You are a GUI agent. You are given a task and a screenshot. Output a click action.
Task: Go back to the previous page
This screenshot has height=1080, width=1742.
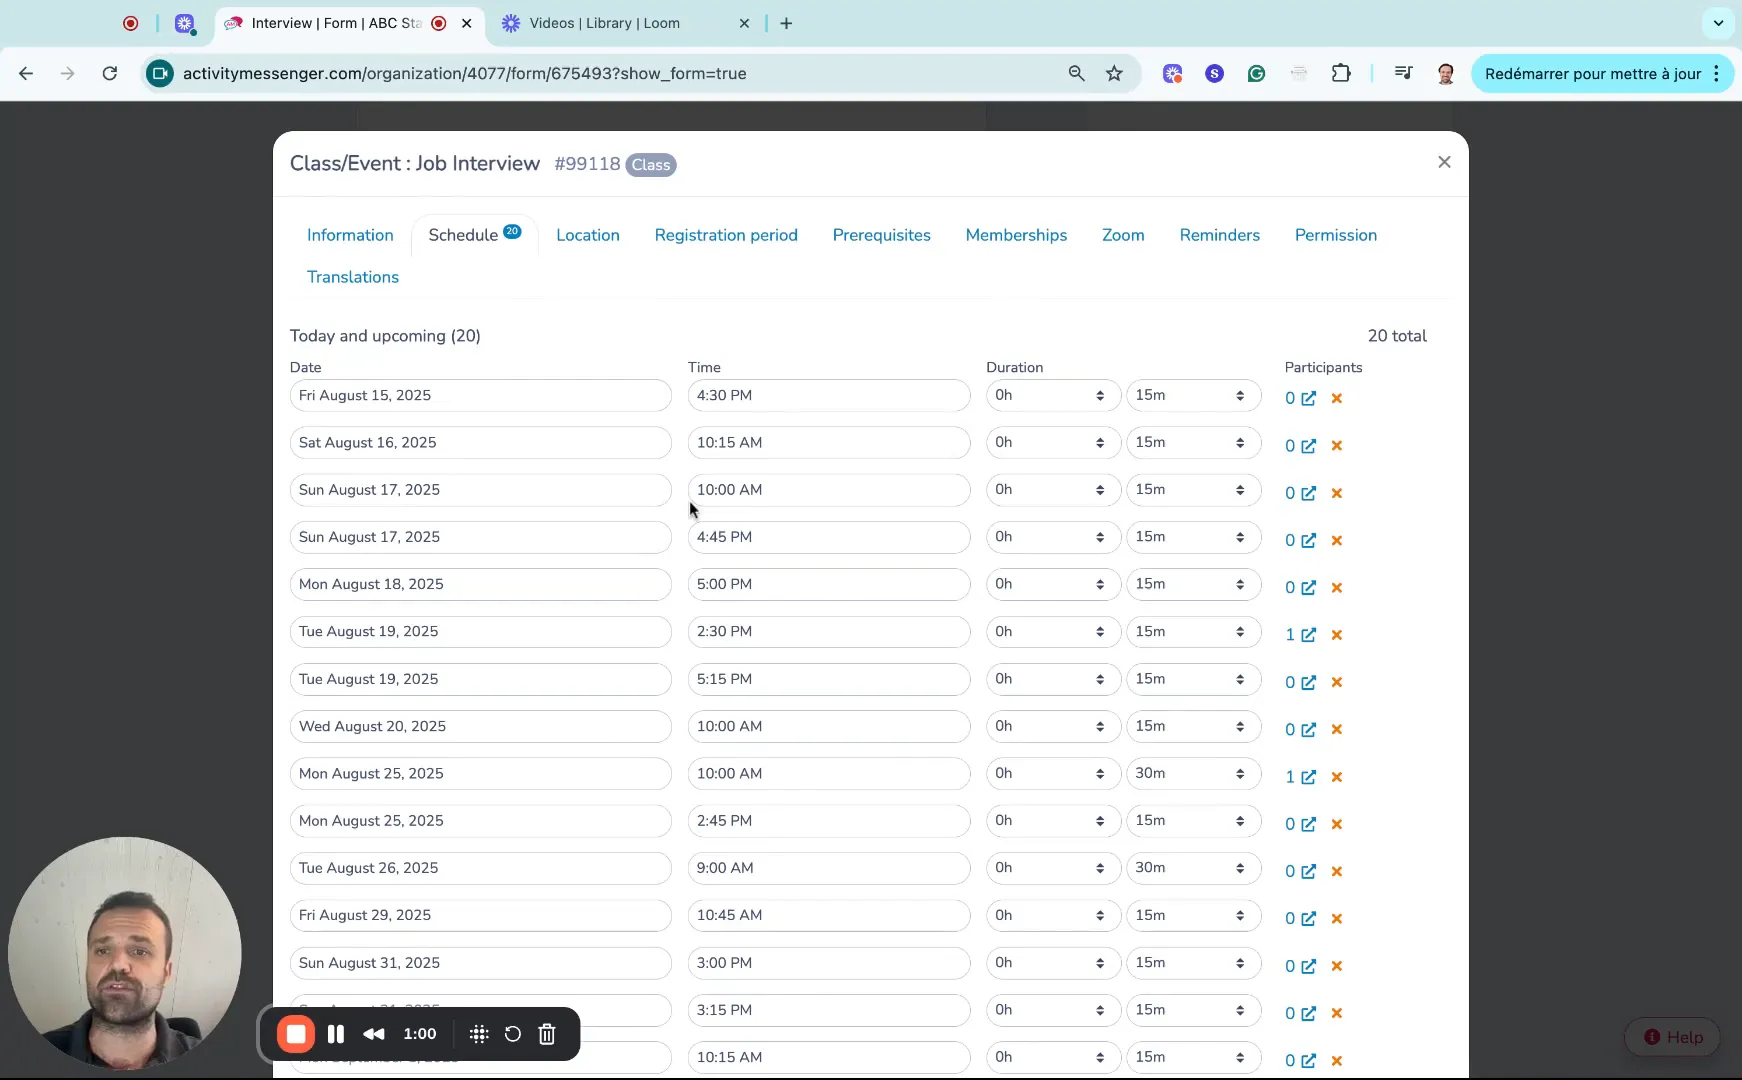point(26,73)
